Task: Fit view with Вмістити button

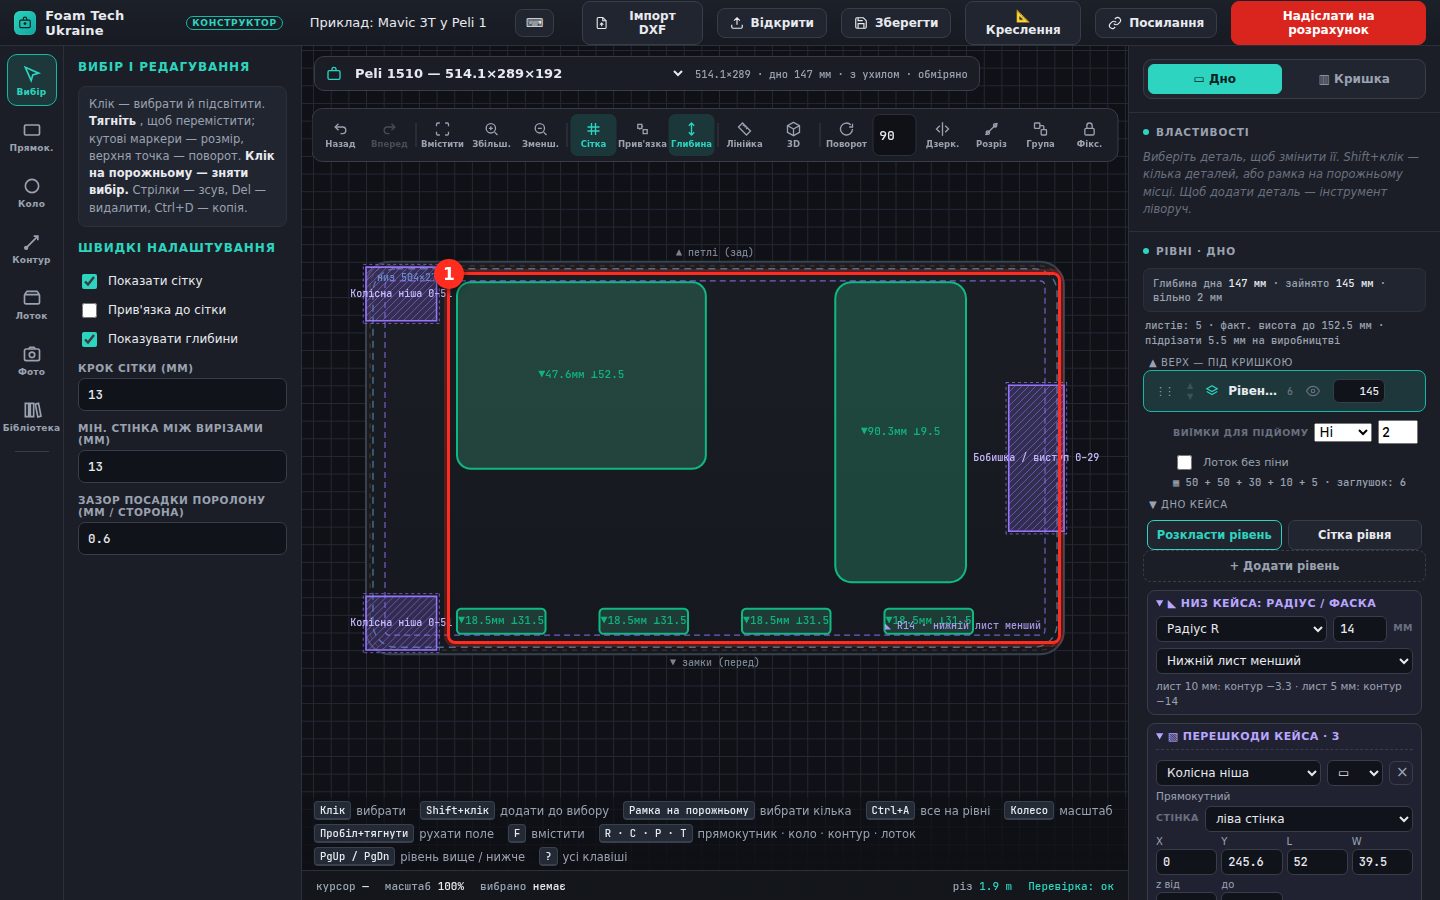Action: 442,135
